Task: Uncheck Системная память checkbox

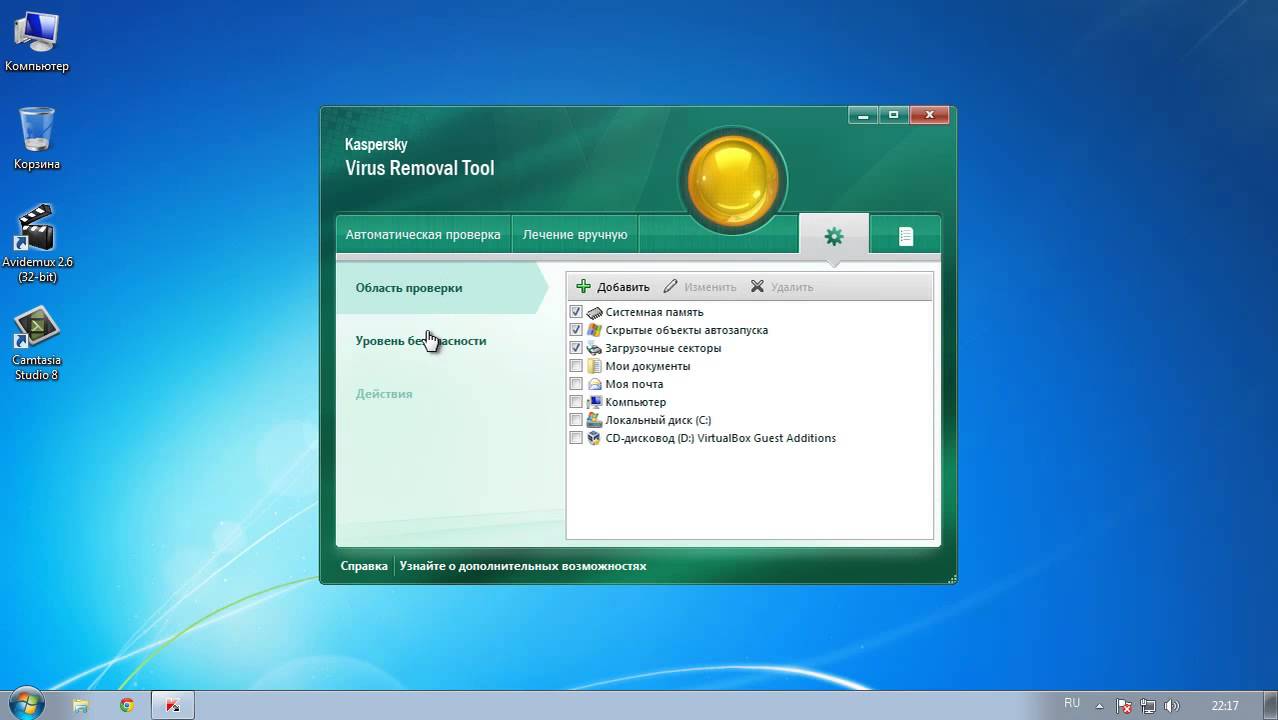Action: [x=576, y=312]
